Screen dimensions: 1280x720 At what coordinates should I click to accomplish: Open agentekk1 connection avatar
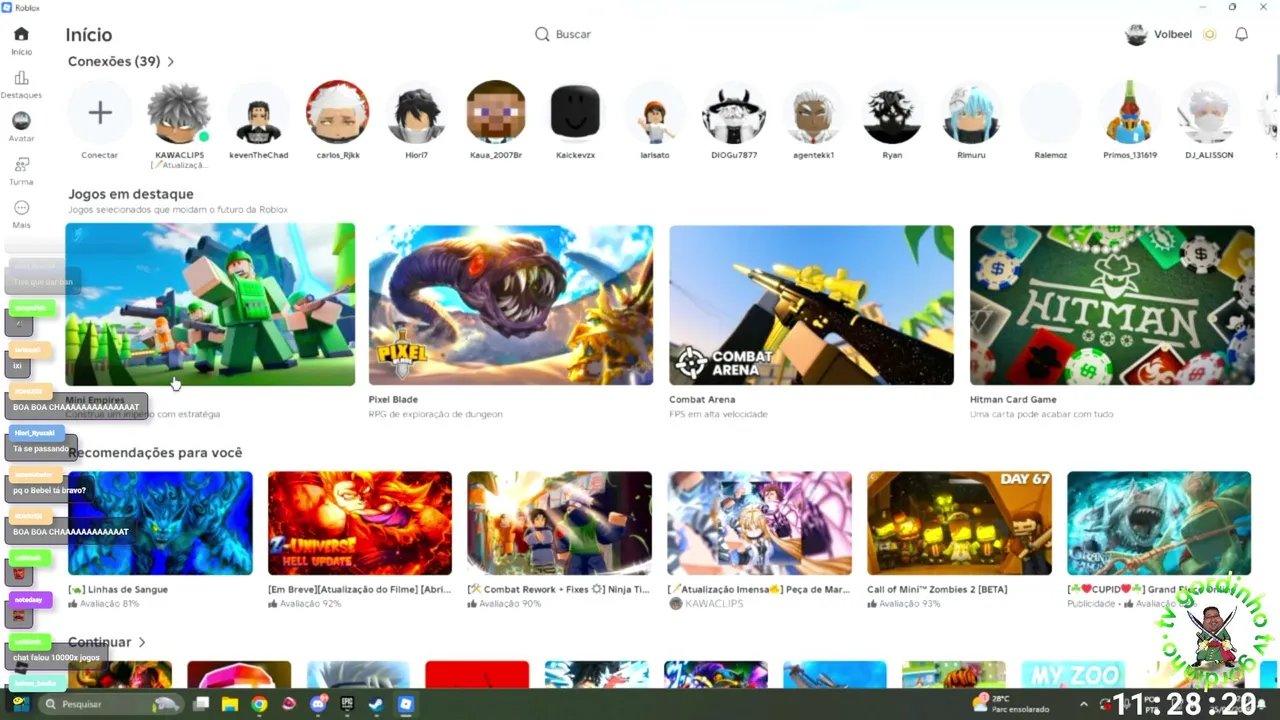813,112
